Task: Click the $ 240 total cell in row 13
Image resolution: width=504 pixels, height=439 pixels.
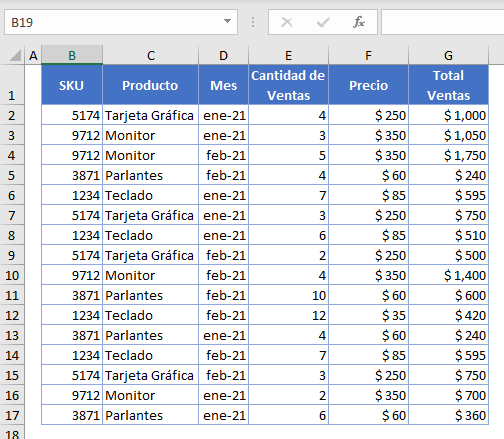Action: 449,335
